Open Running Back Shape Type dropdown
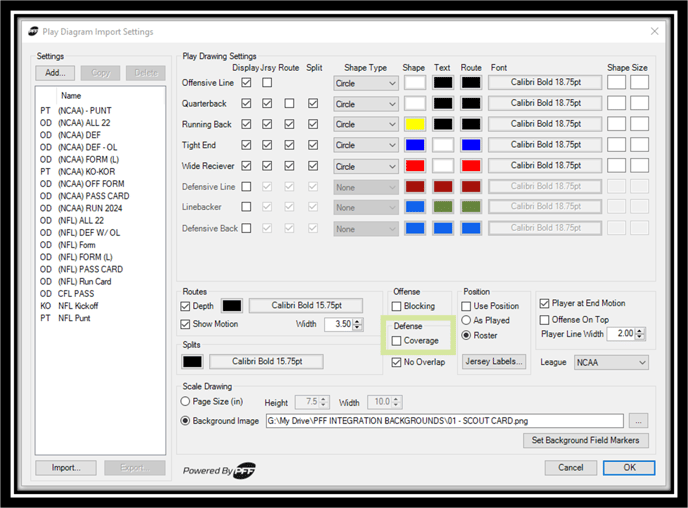This screenshot has width=688, height=508. click(366, 125)
